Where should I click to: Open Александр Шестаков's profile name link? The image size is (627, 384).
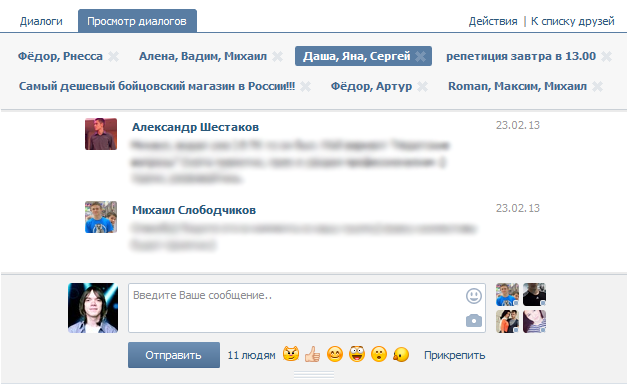(x=195, y=127)
